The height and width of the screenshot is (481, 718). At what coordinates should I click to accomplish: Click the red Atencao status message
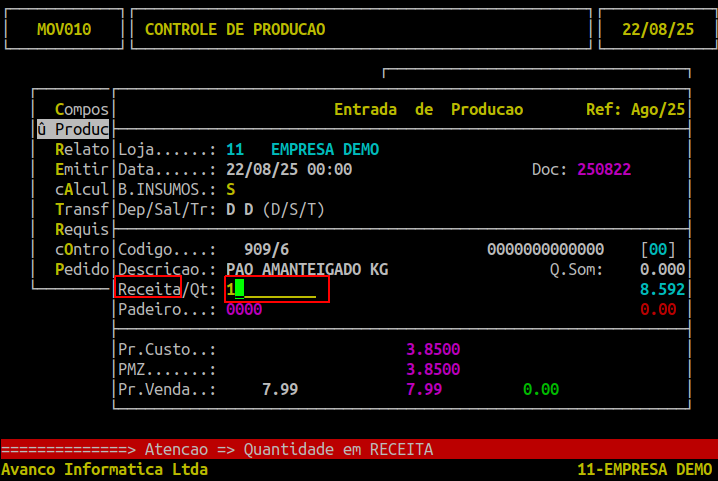[289, 449]
